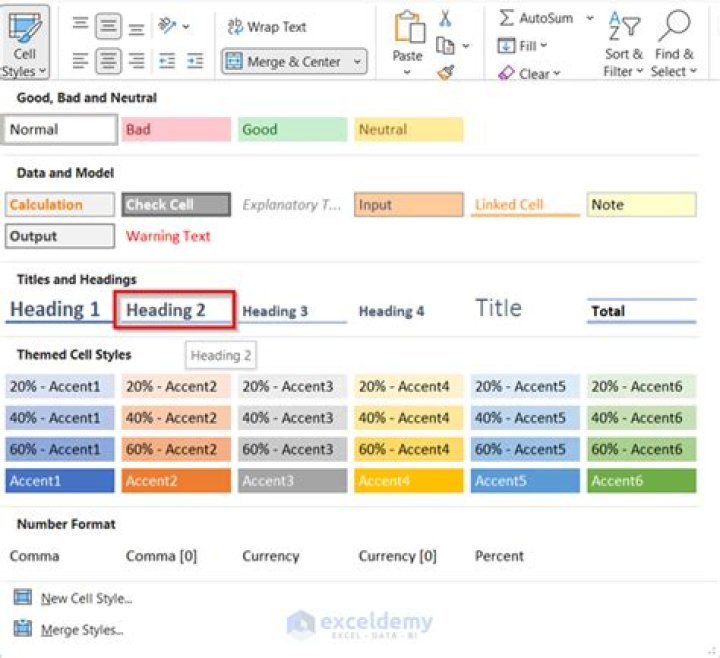Apply the Linked Cell style
The height and width of the screenshot is (658, 720).
point(525,204)
